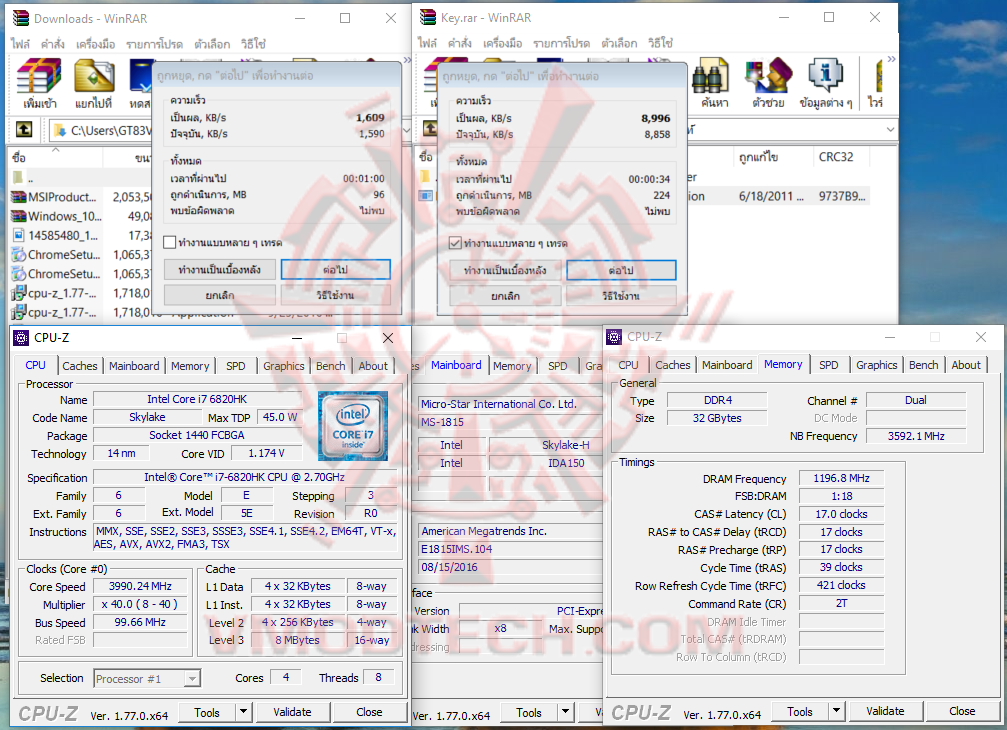This screenshot has height=730, width=1007.
Task: Tick the multithread checkbox in Downloads WinRAR dialog
Action: 170,242
